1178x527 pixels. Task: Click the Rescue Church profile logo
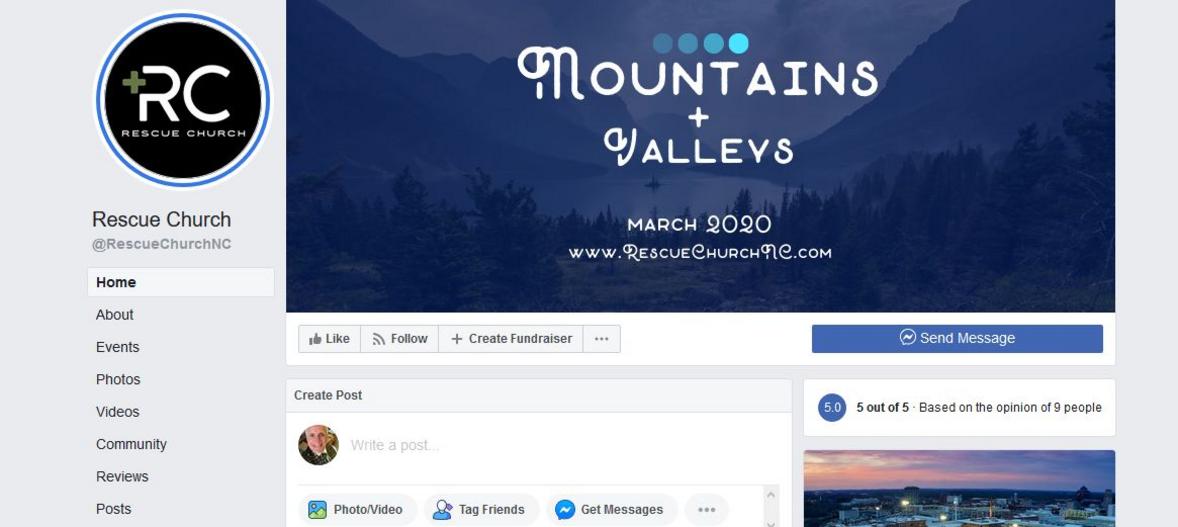(x=183, y=99)
